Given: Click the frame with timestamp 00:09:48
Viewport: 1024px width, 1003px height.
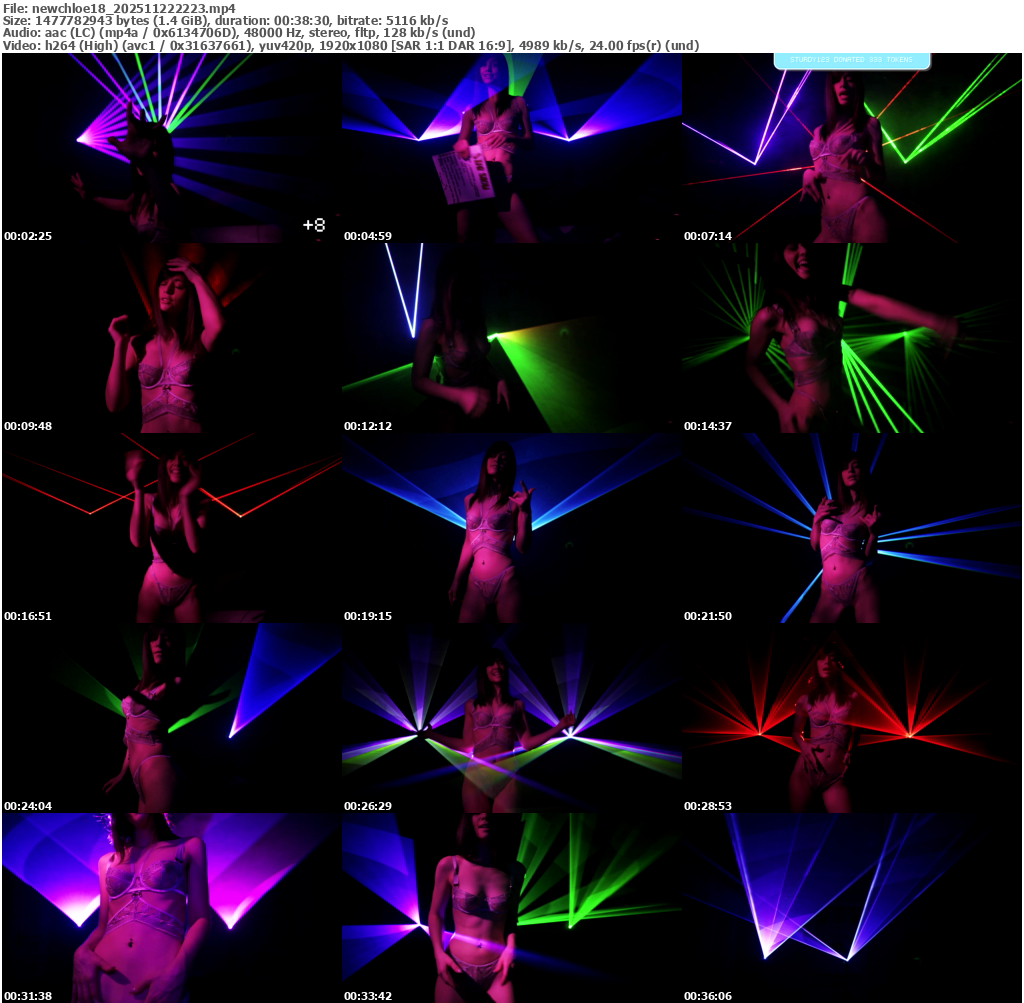Looking at the screenshot, I should click(171, 338).
